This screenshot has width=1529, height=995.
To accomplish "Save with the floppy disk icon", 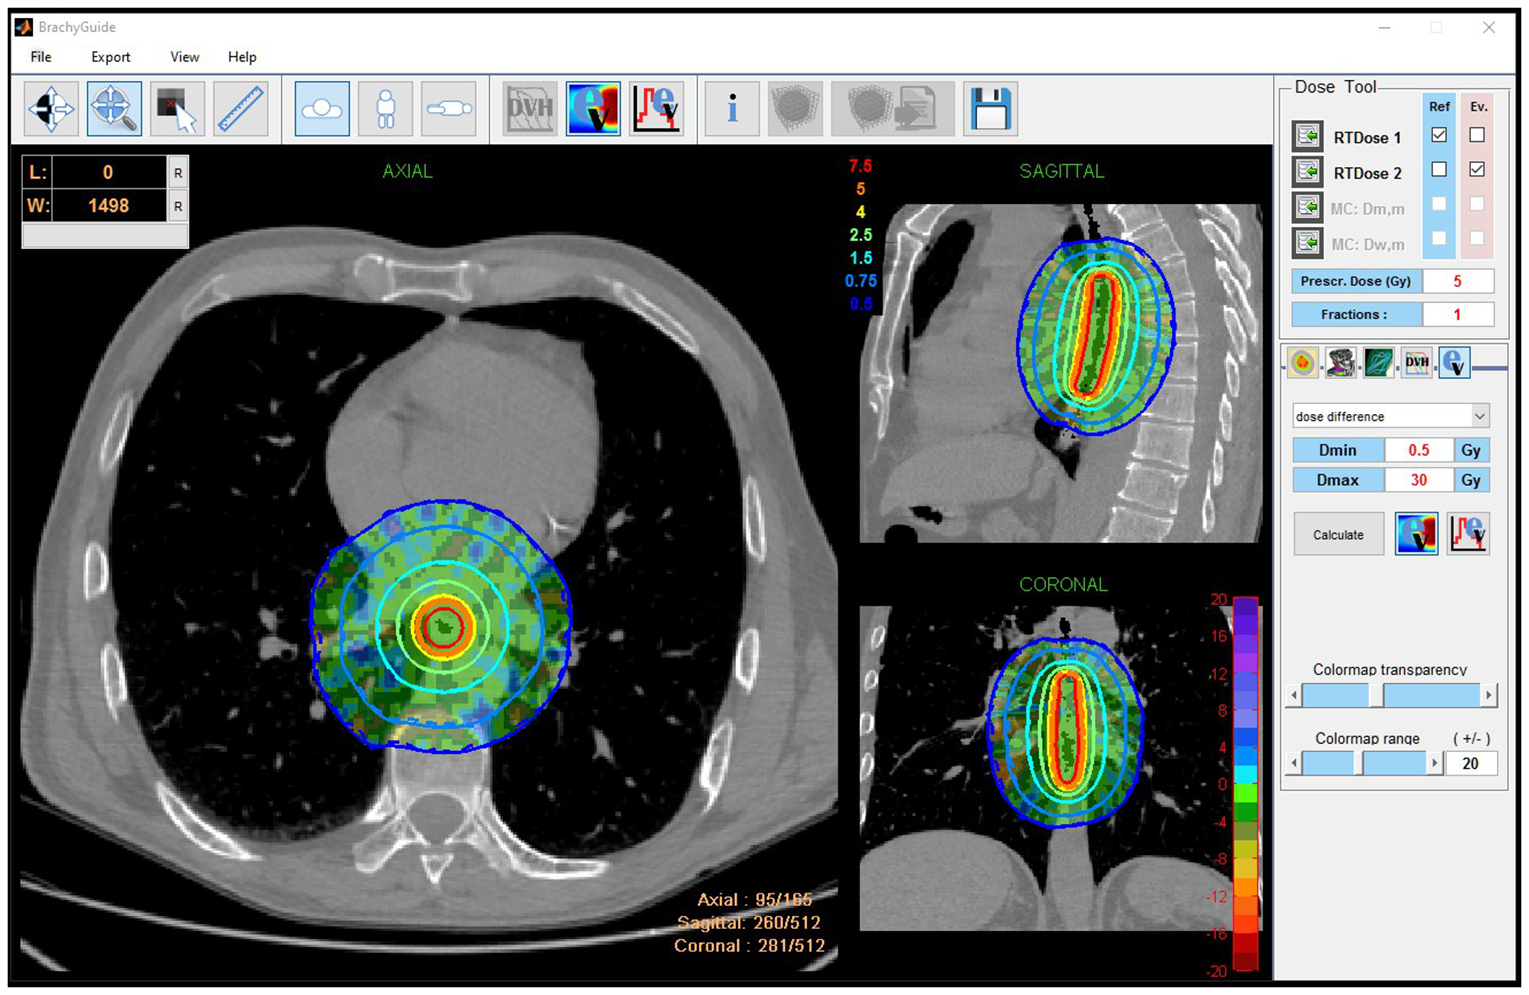I will click(990, 108).
